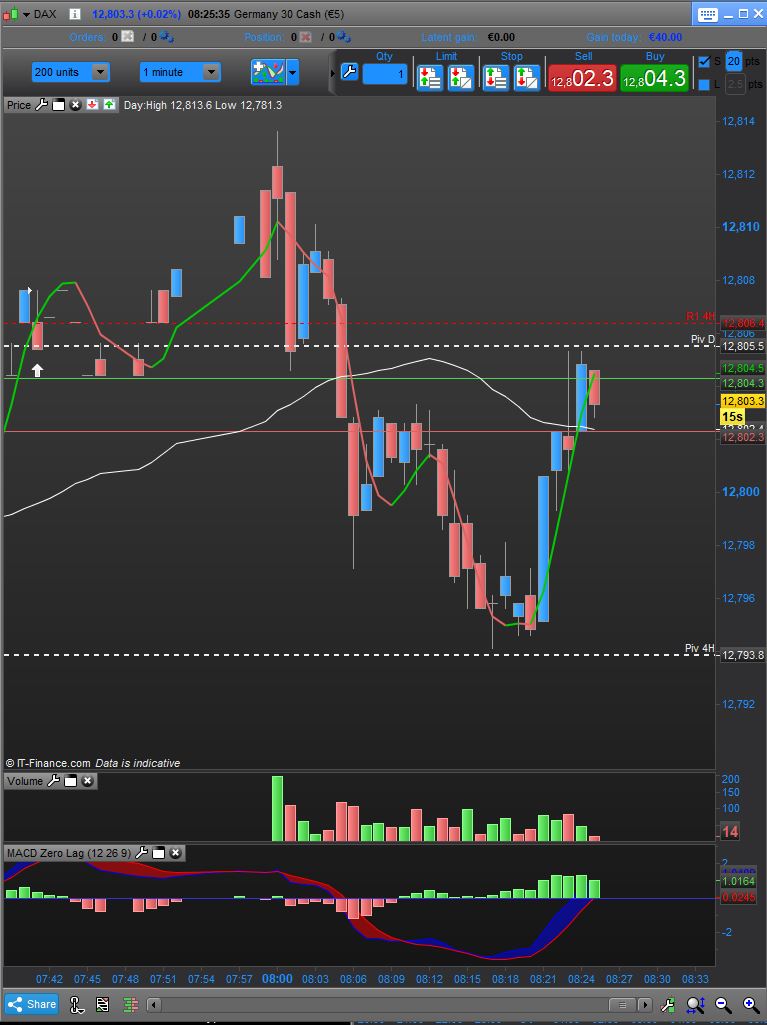The height and width of the screenshot is (1025, 767).
Task: Close the MACD Zero Lag panel
Action: [175, 852]
